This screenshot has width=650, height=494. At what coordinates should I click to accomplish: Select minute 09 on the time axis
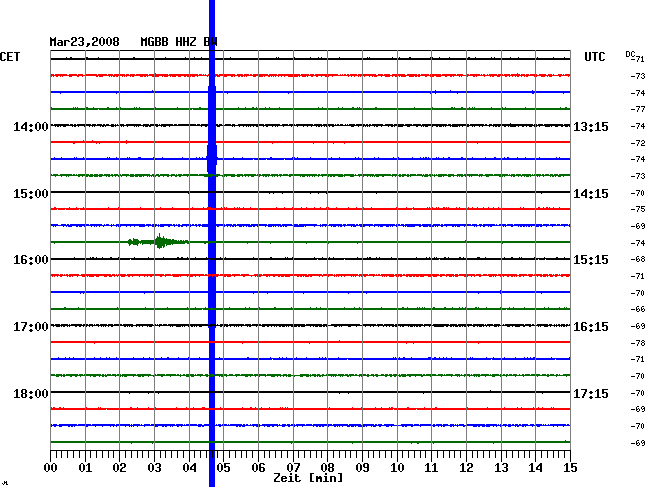(362, 468)
